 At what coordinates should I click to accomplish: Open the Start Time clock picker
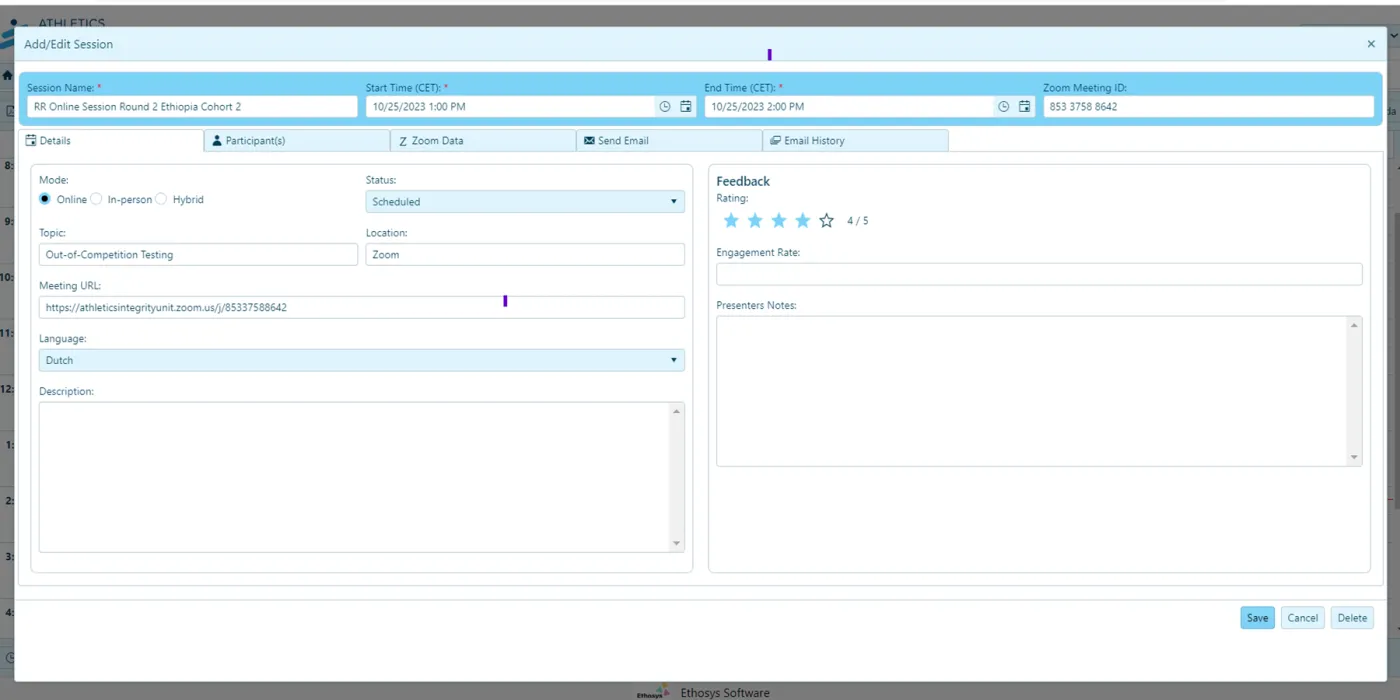pos(665,106)
